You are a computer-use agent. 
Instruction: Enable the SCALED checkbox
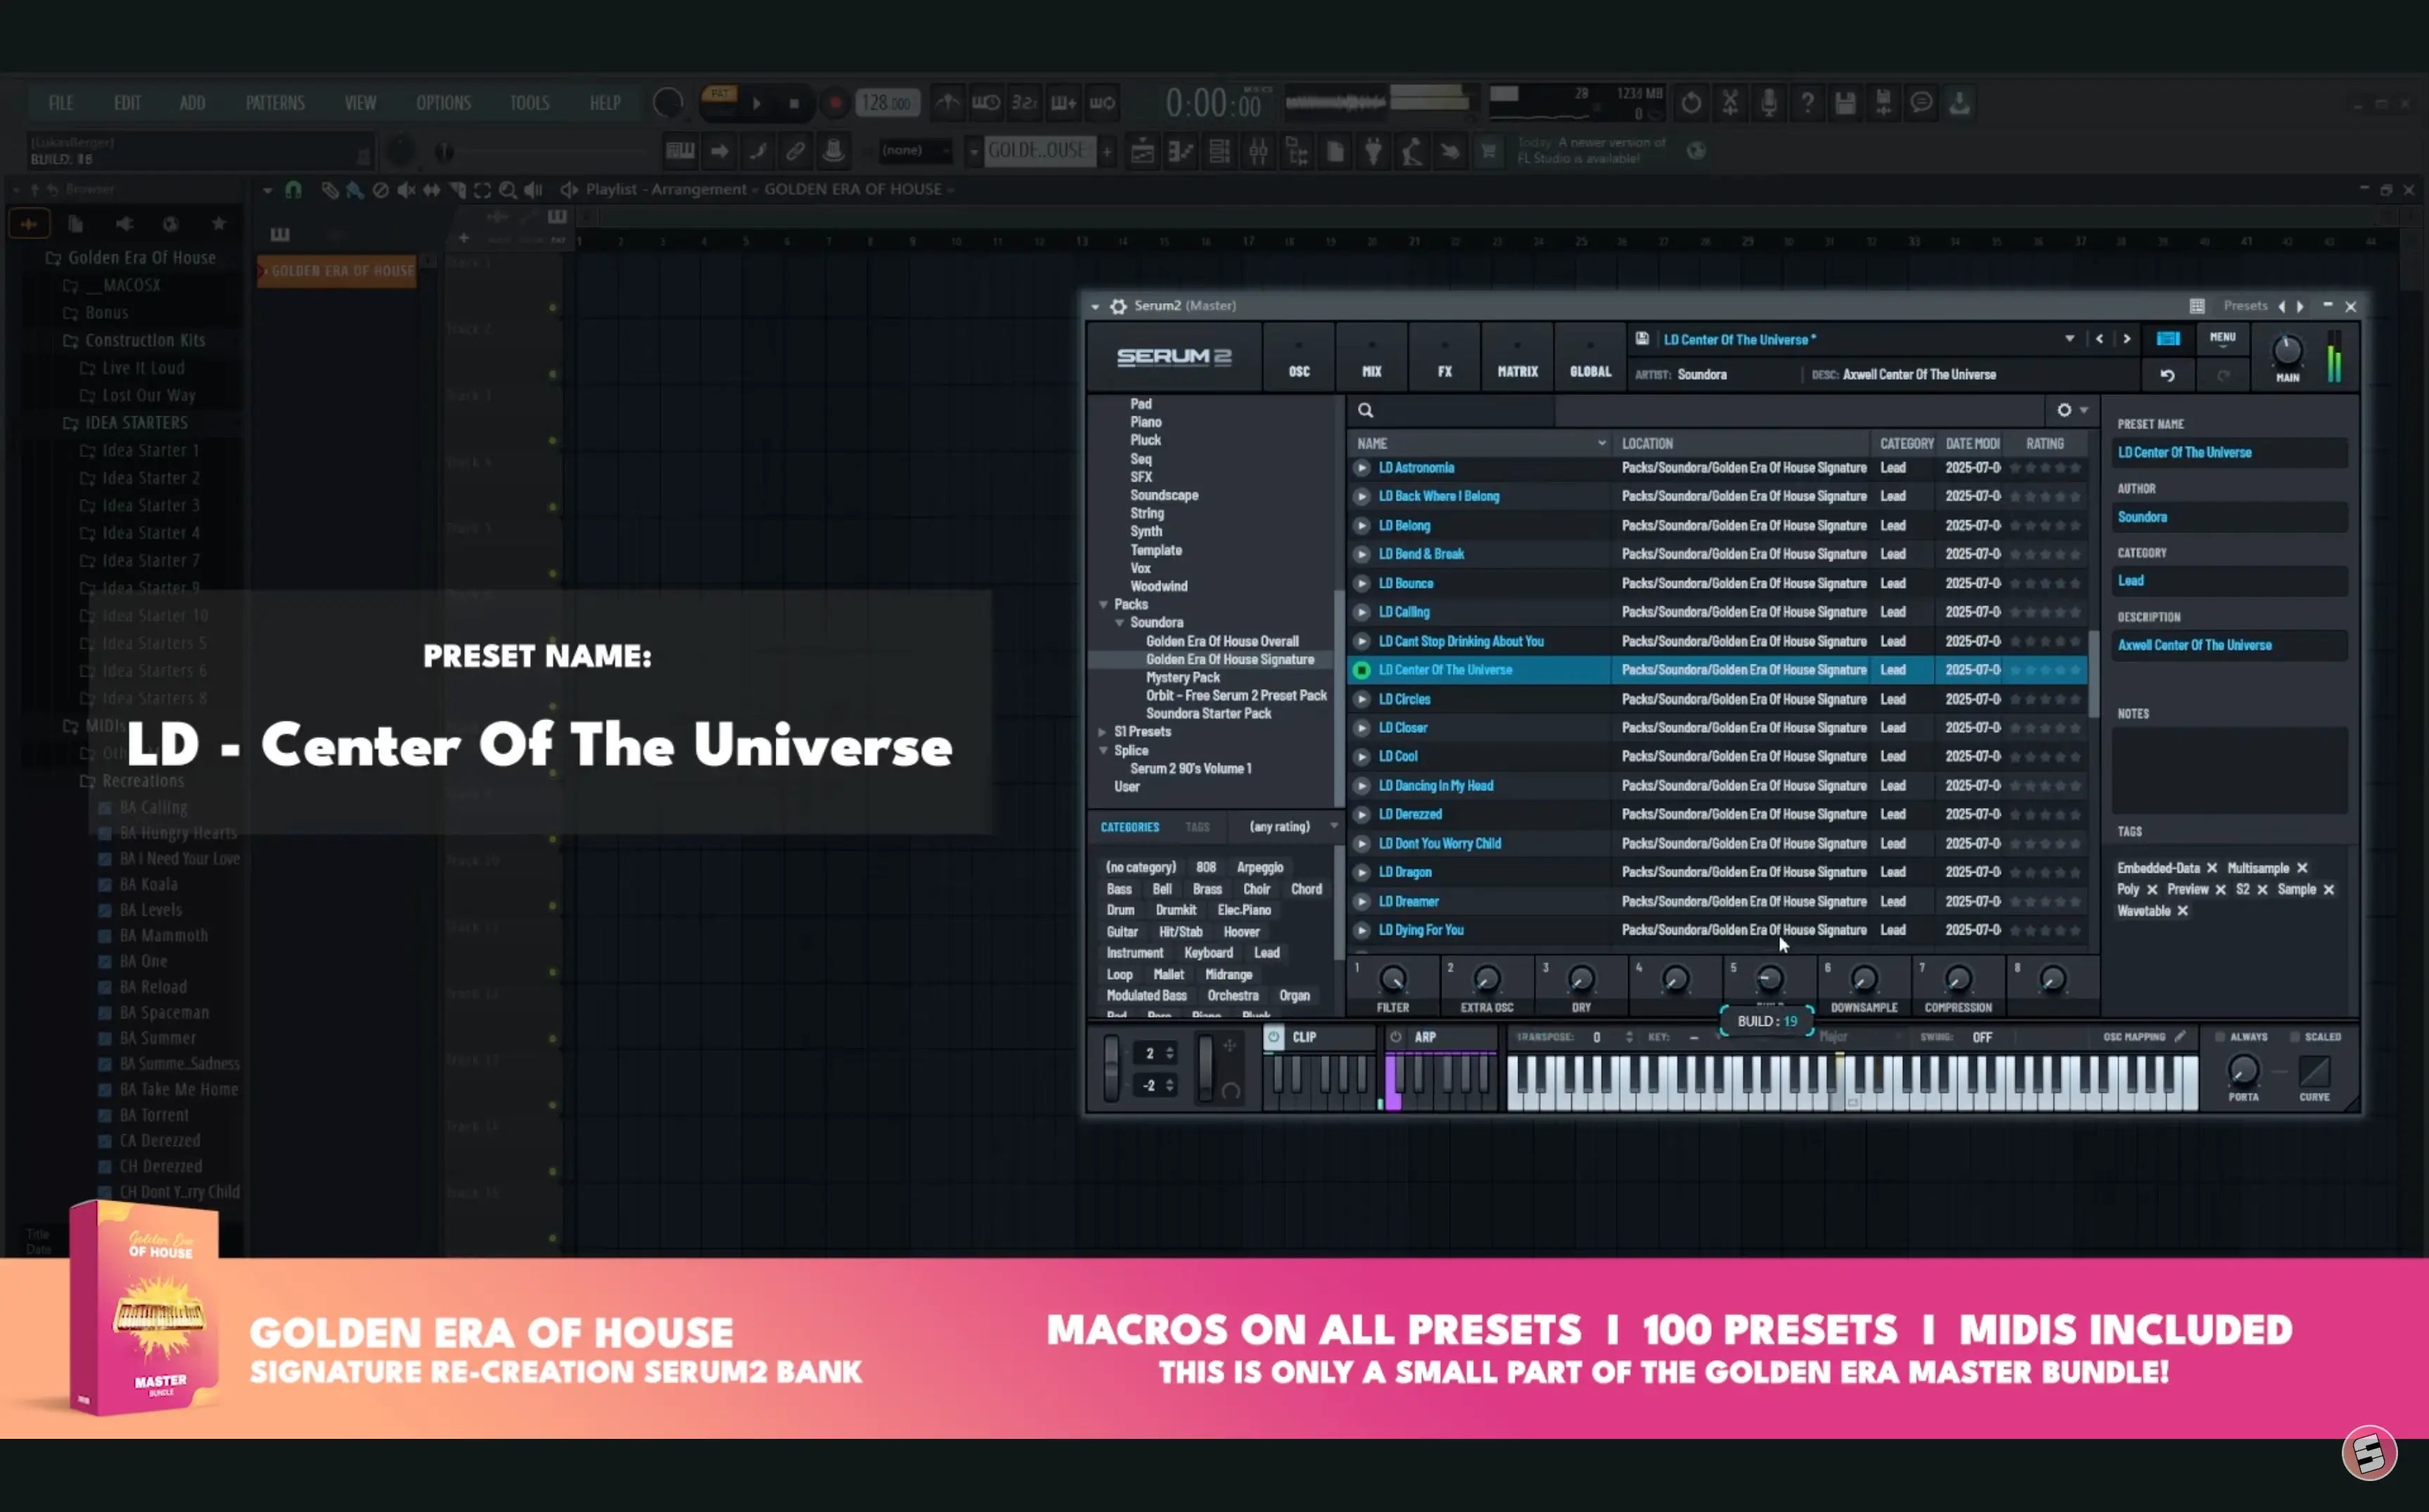2294,1037
